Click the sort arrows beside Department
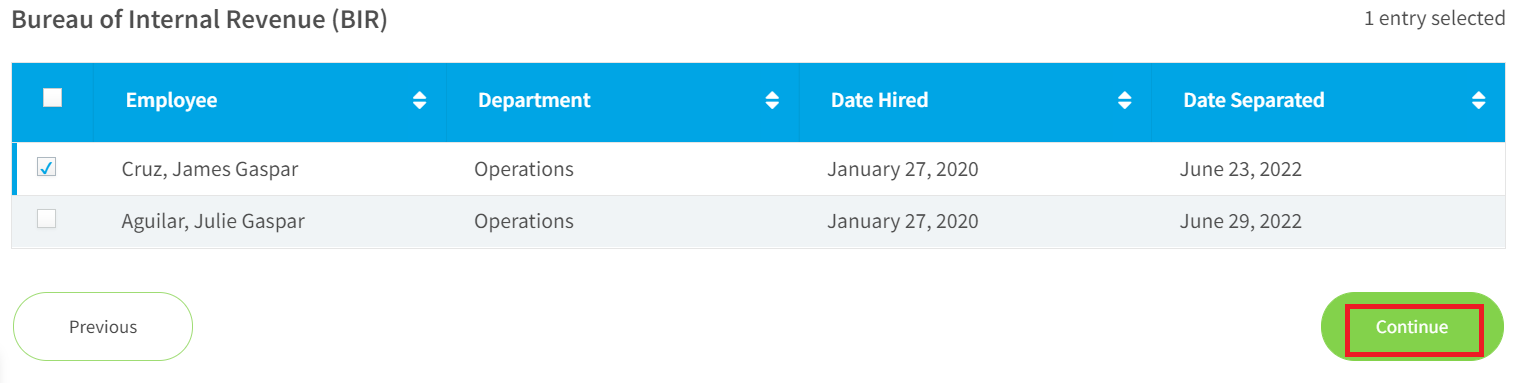 click(772, 100)
